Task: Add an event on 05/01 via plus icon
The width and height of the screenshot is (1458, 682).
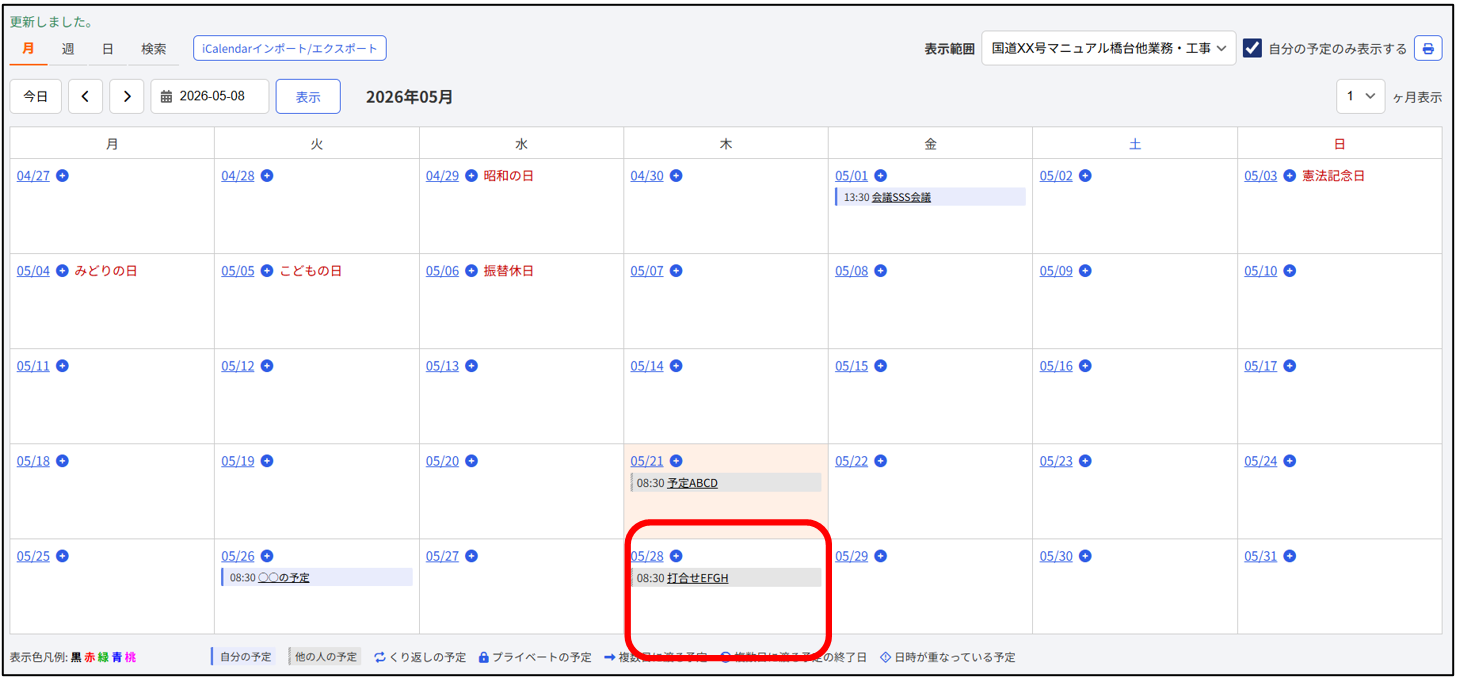Action: point(881,176)
